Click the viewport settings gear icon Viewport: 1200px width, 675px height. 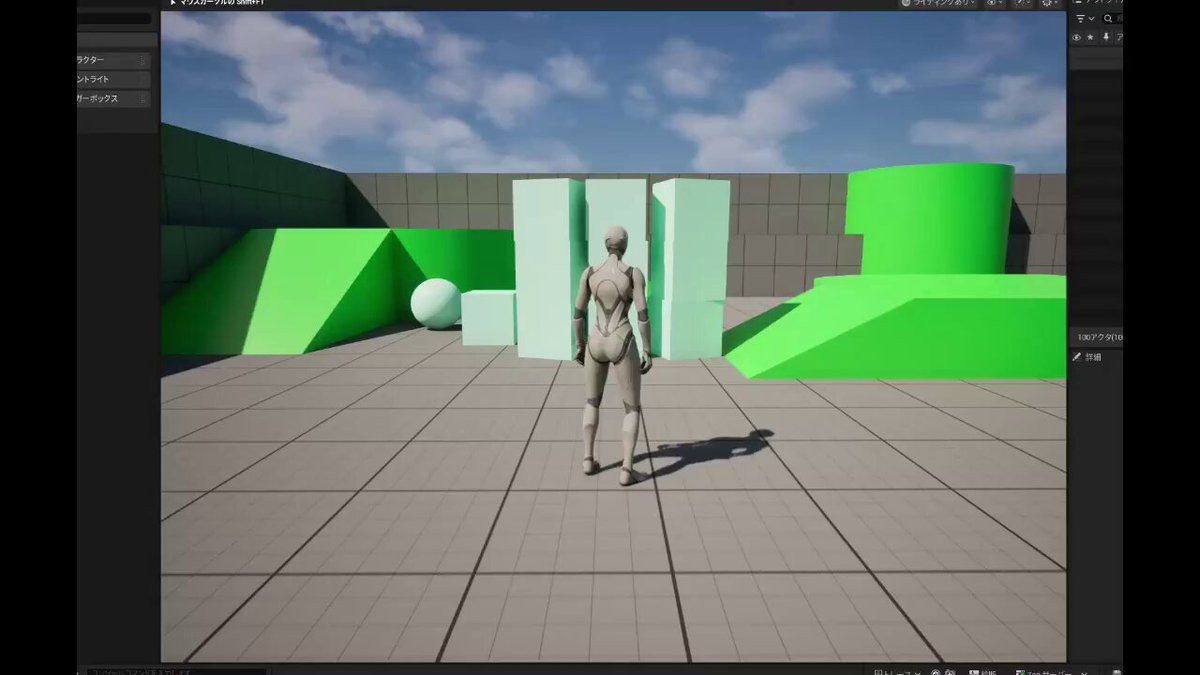coord(1050,4)
